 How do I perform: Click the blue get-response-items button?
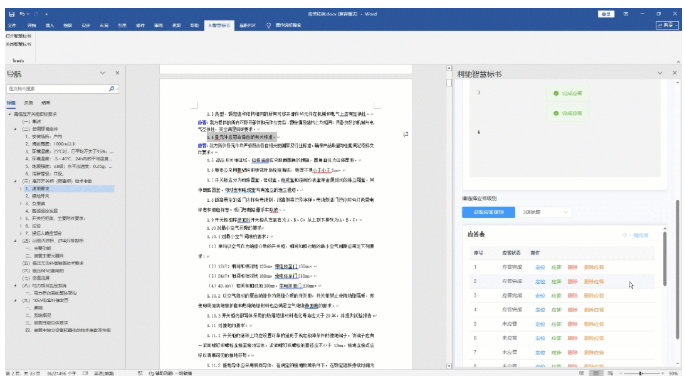pos(489,212)
